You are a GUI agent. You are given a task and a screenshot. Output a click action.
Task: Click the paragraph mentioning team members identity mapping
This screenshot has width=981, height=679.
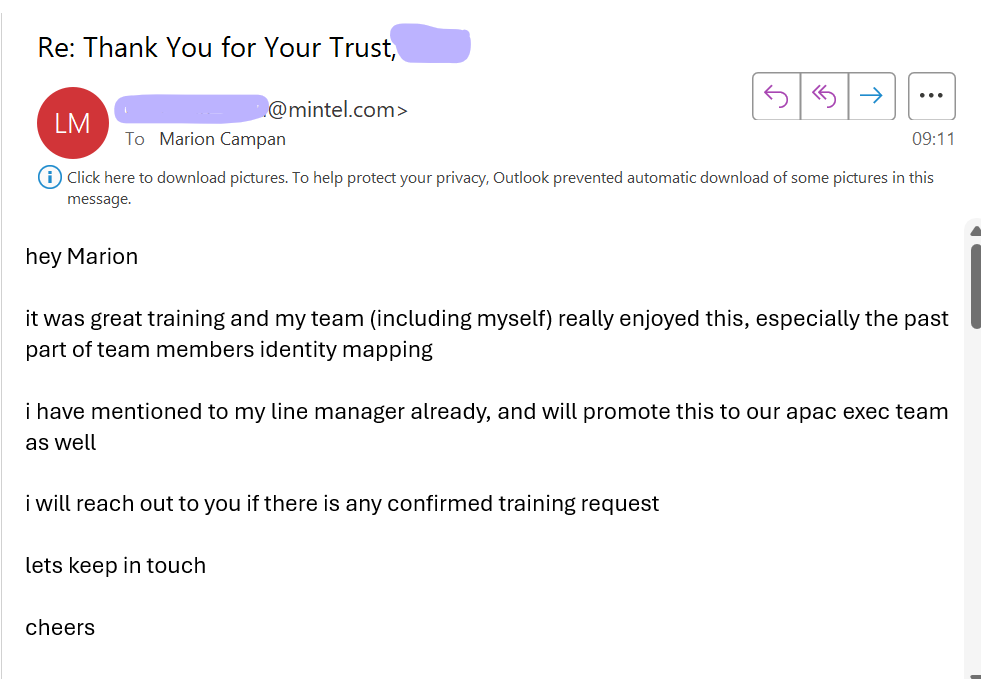(x=487, y=334)
